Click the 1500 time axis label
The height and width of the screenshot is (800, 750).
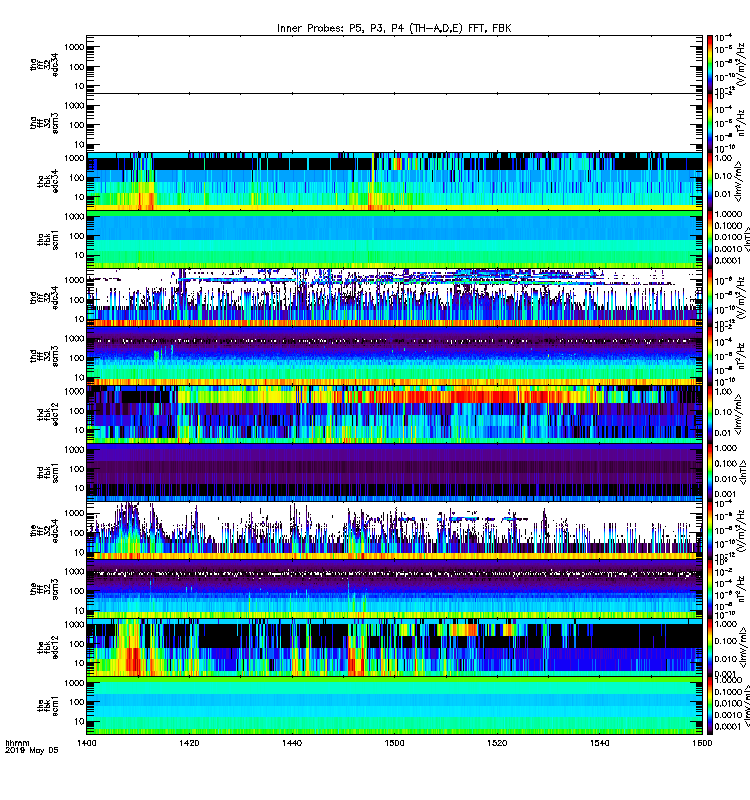click(394, 743)
